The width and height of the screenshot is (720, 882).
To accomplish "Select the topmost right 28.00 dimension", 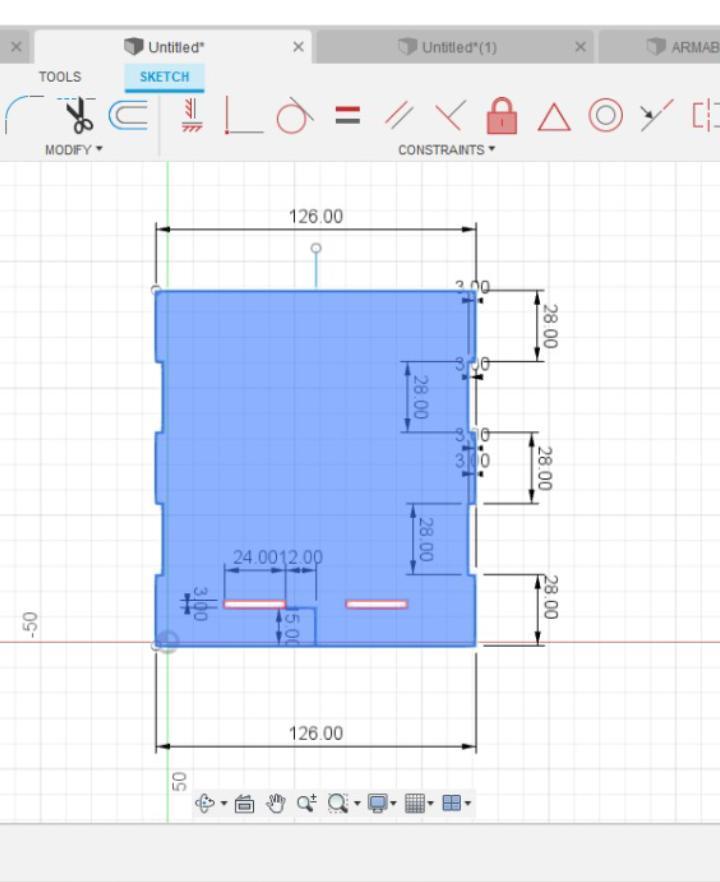I will [x=550, y=326].
